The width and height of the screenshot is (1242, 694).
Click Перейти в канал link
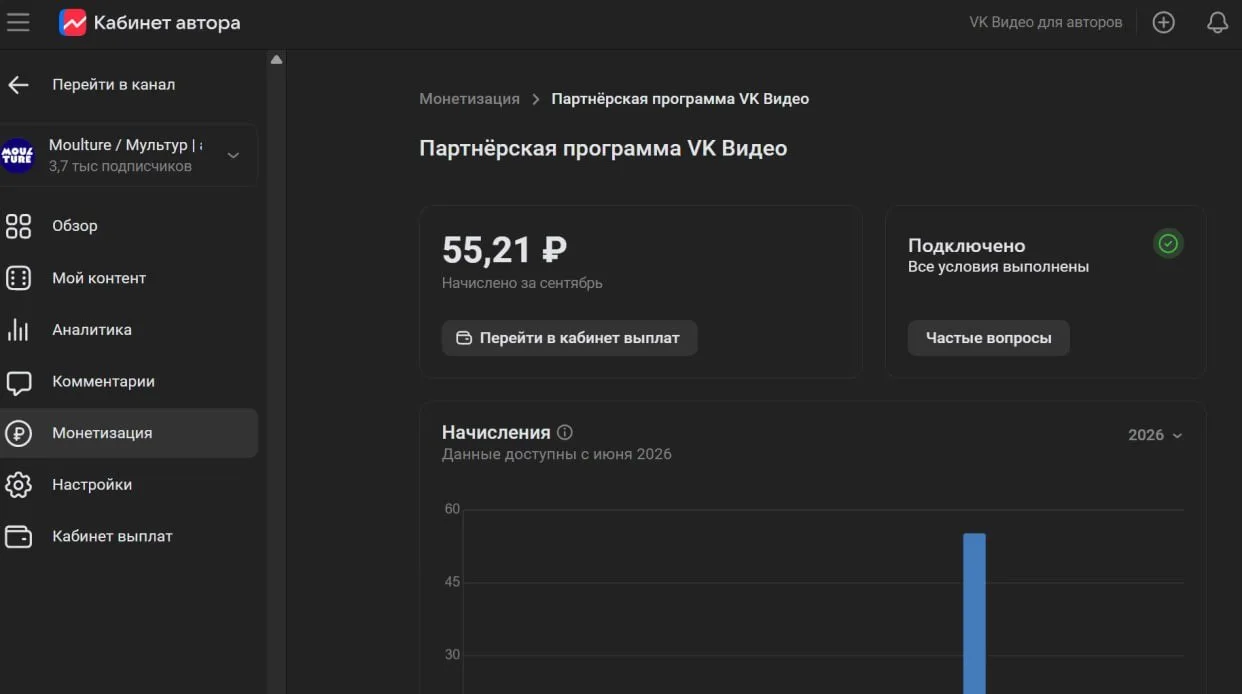[113, 85]
